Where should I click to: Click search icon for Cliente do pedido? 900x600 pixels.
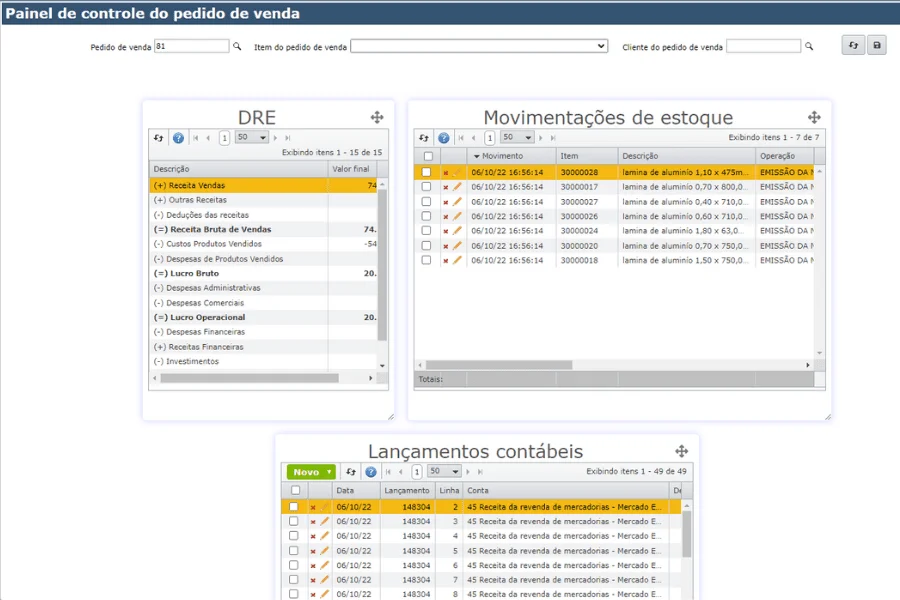809,47
